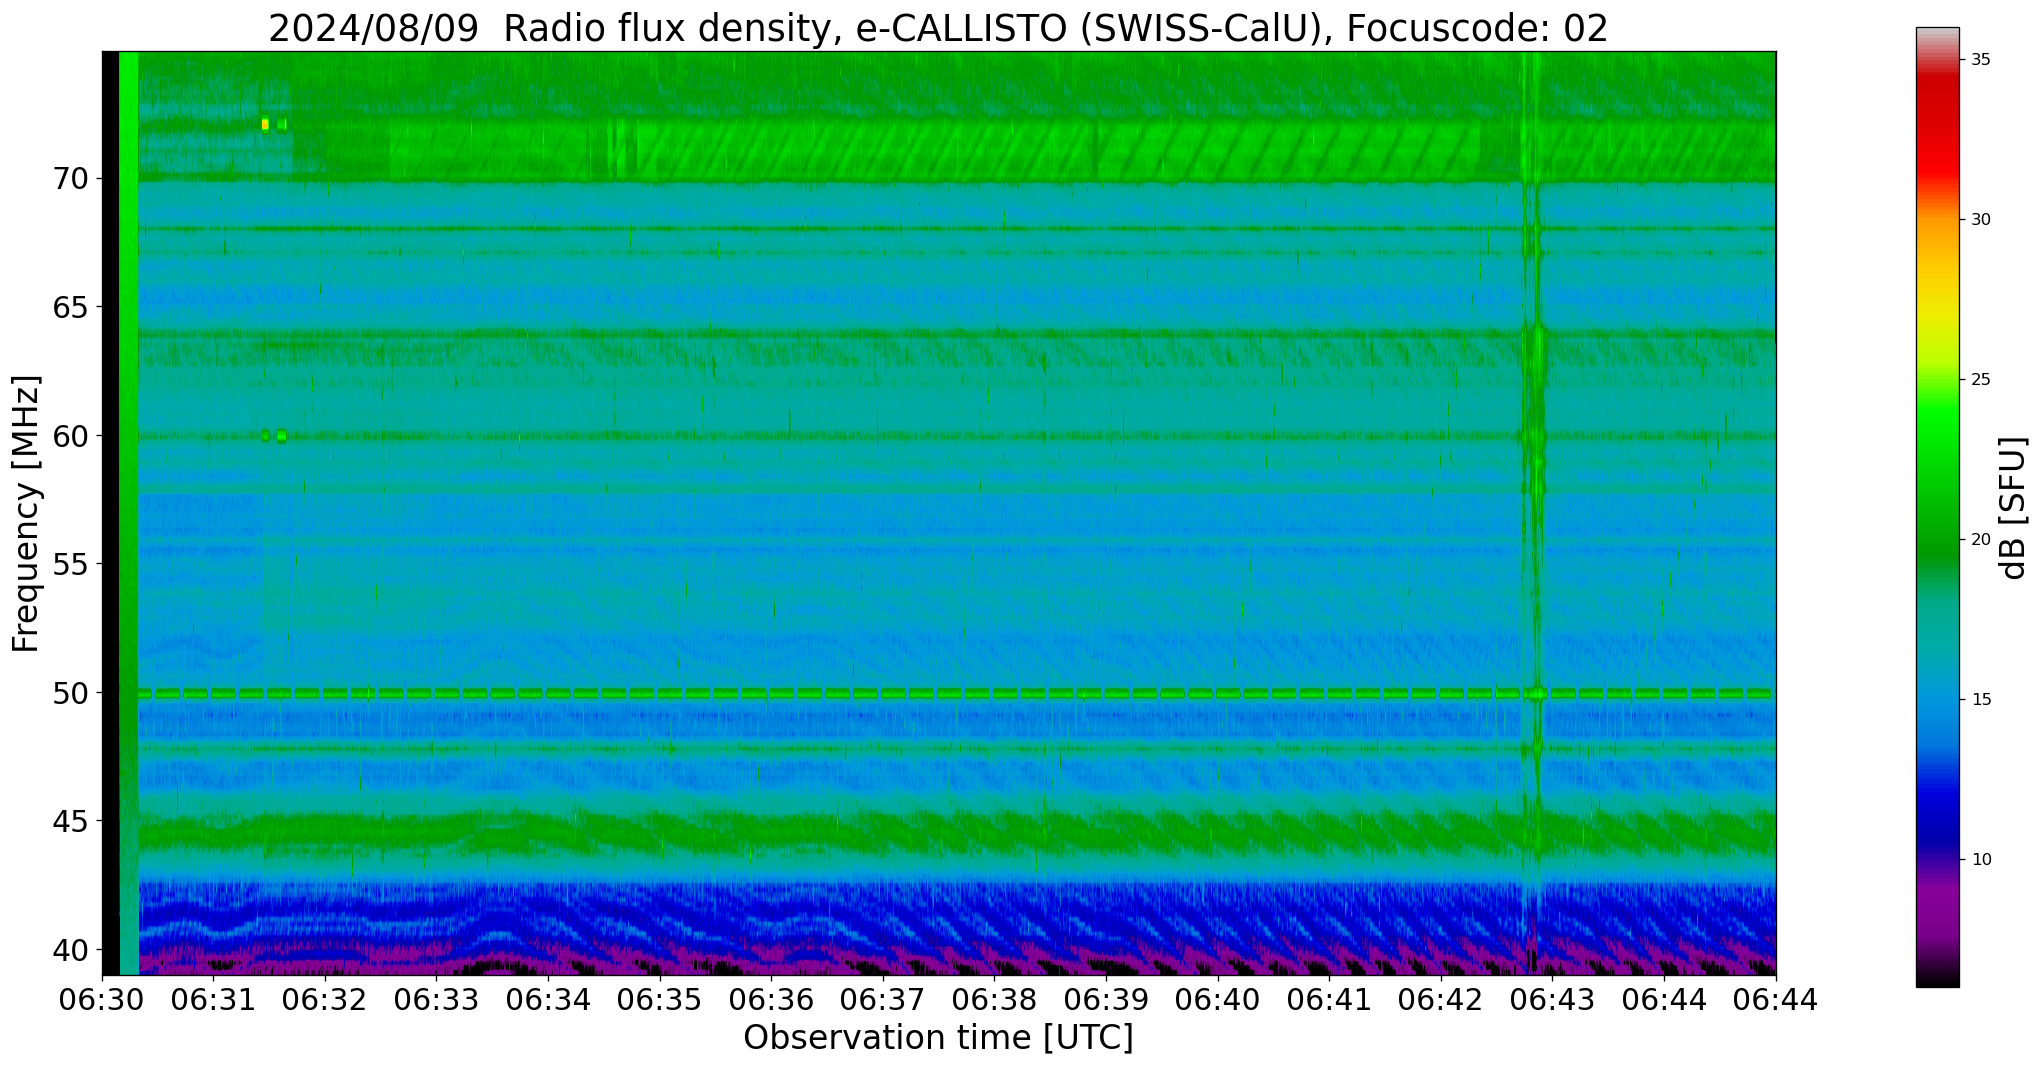This screenshot has height=1067, width=2043.
Task: Click the 45 MHz y-axis tick label
Action: coord(71,822)
